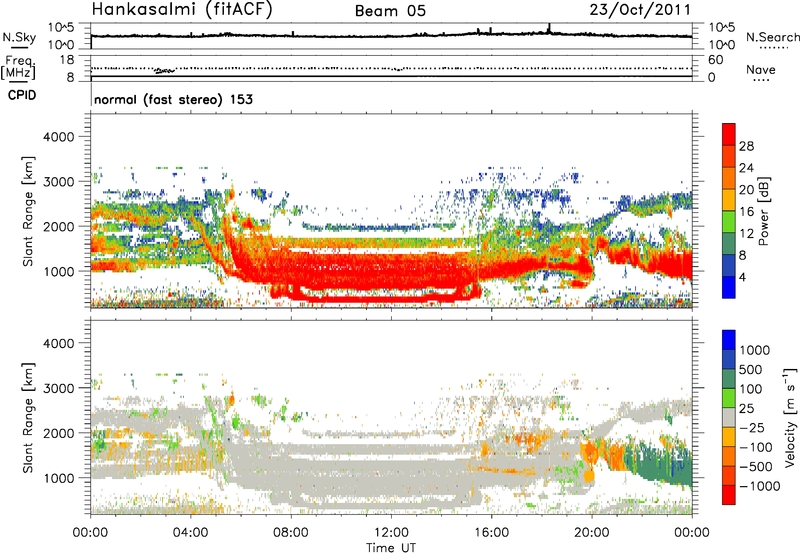Pick the dark blue top of Velocity colorbar

(727, 339)
